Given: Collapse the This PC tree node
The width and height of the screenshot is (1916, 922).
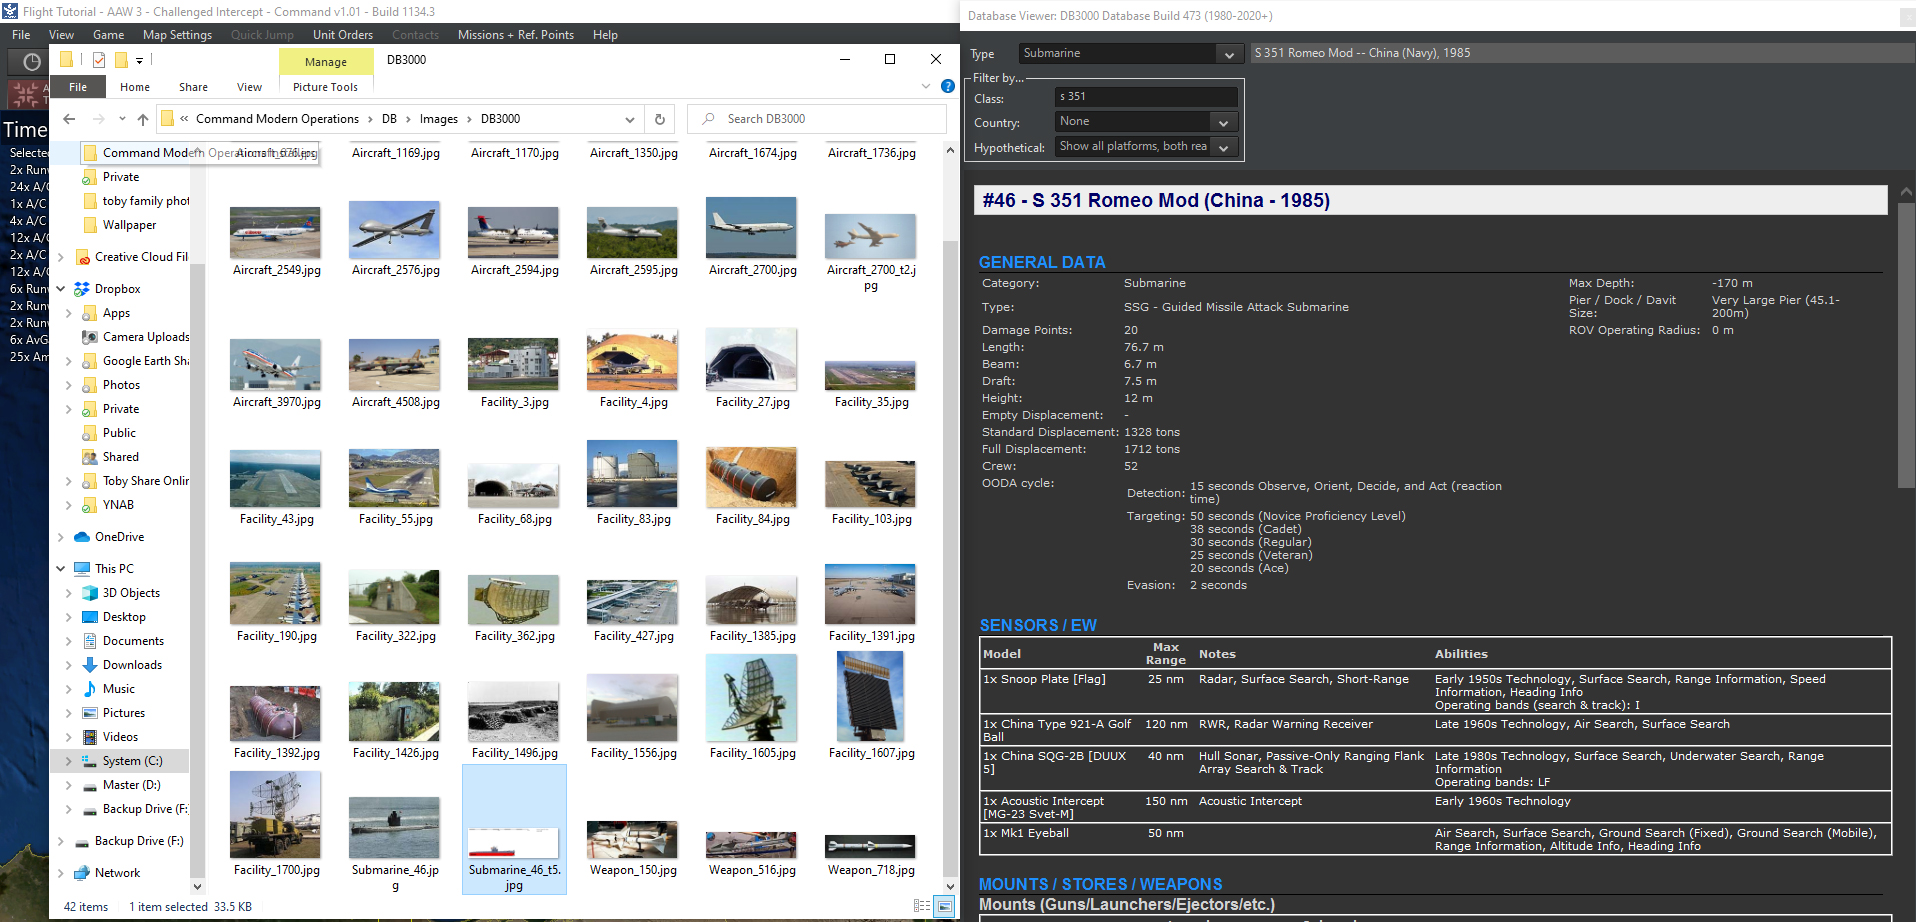Looking at the screenshot, I should [x=61, y=569].
